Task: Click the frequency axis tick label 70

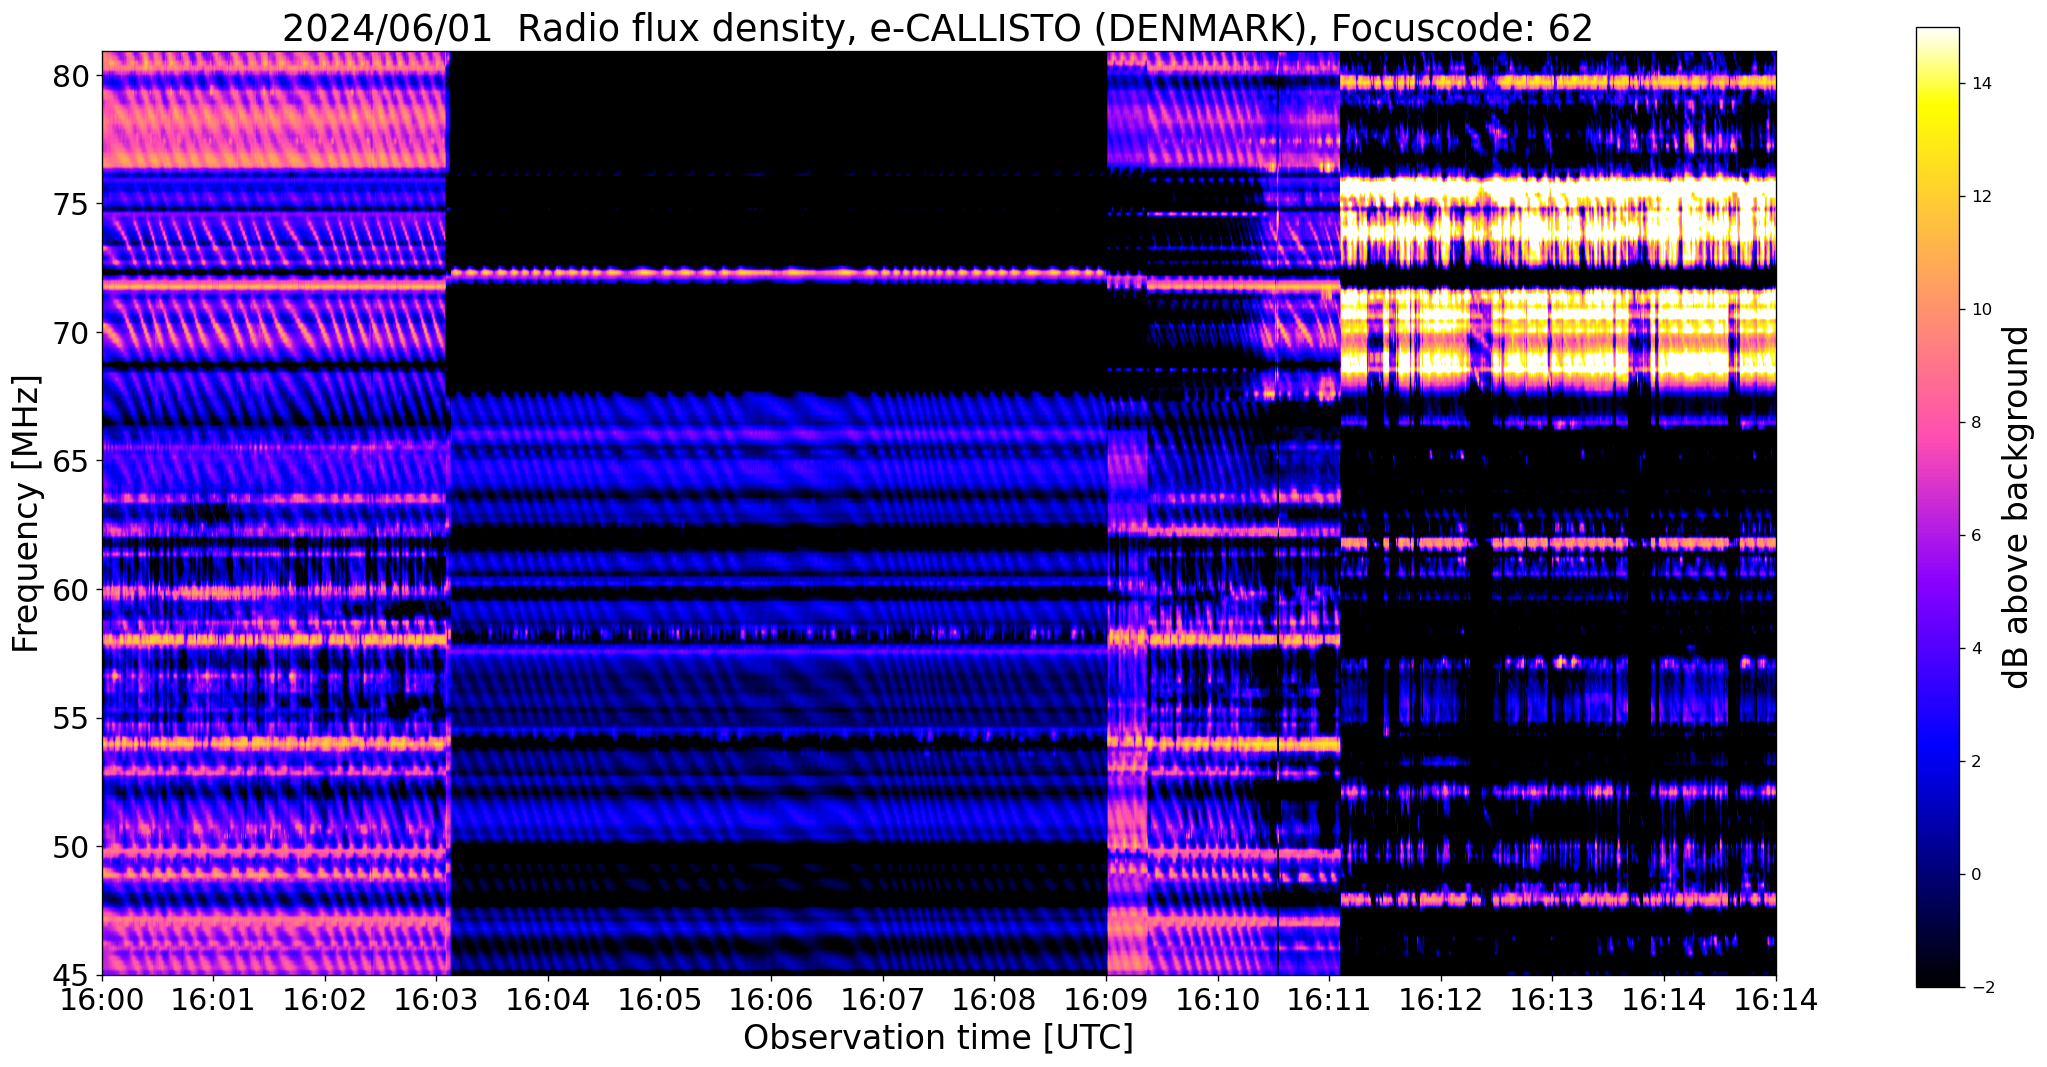Action: click(72, 333)
